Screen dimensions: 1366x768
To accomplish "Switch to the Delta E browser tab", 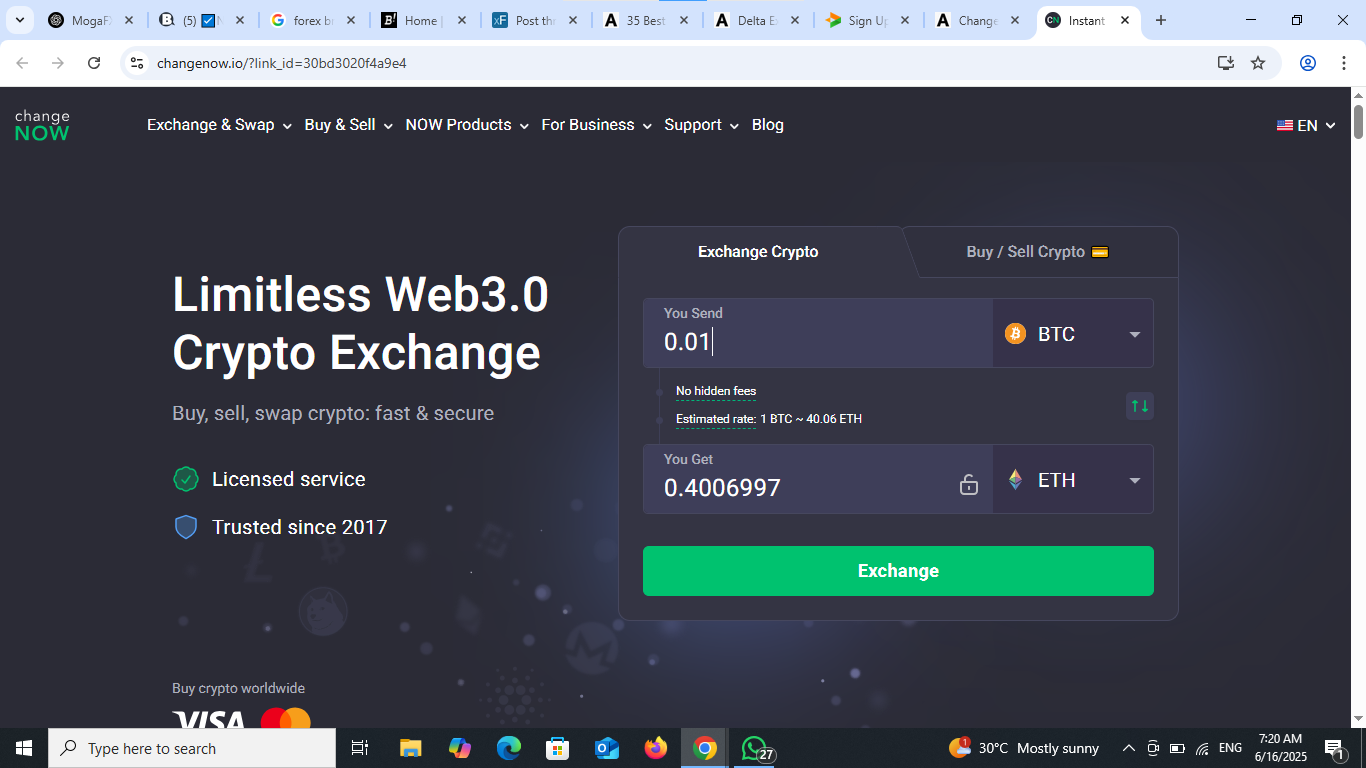I will pyautogui.click(x=756, y=20).
